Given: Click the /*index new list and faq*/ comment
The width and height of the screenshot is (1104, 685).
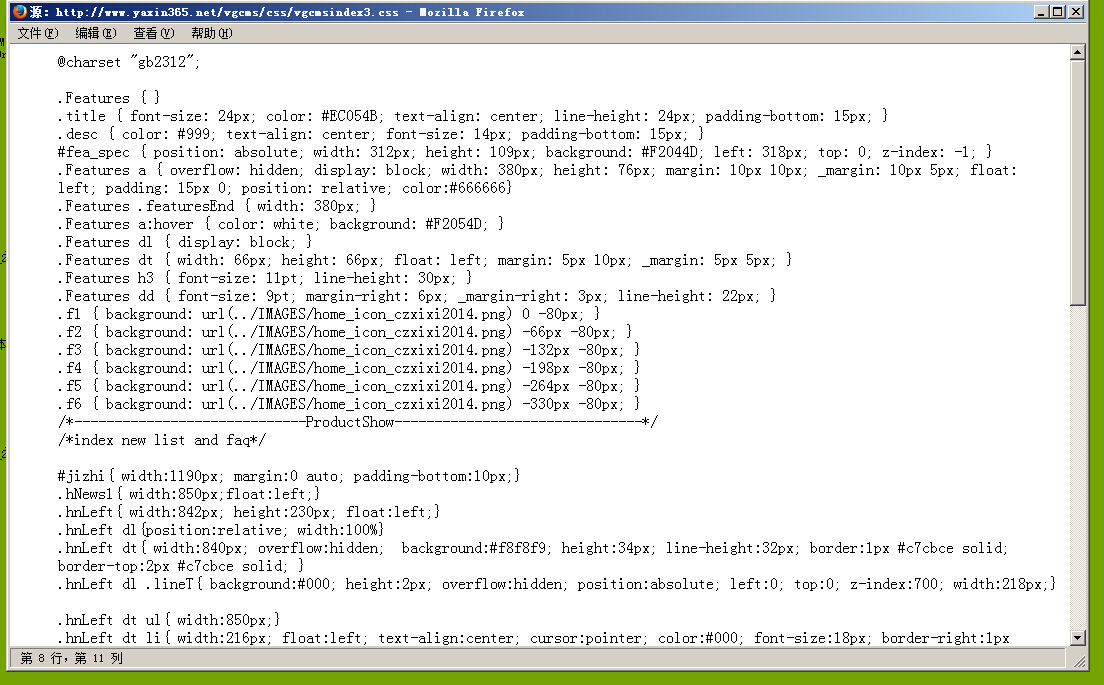Looking at the screenshot, I should pos(161,440).
